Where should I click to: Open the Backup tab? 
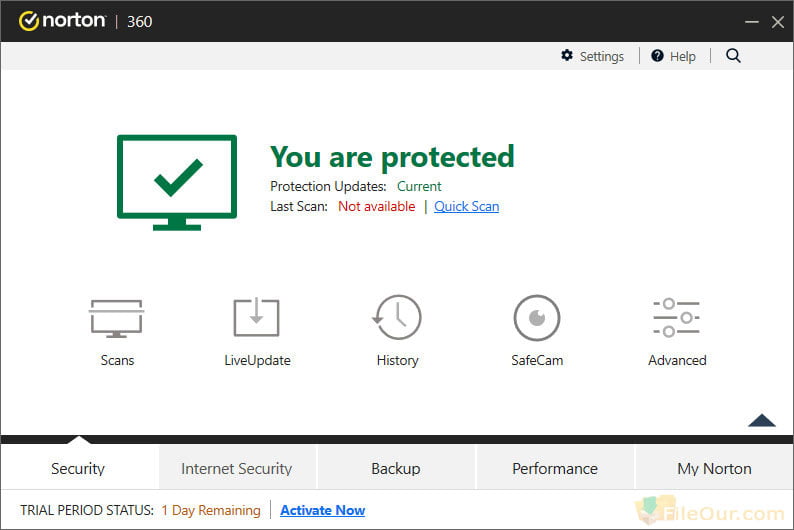point(395,468)
